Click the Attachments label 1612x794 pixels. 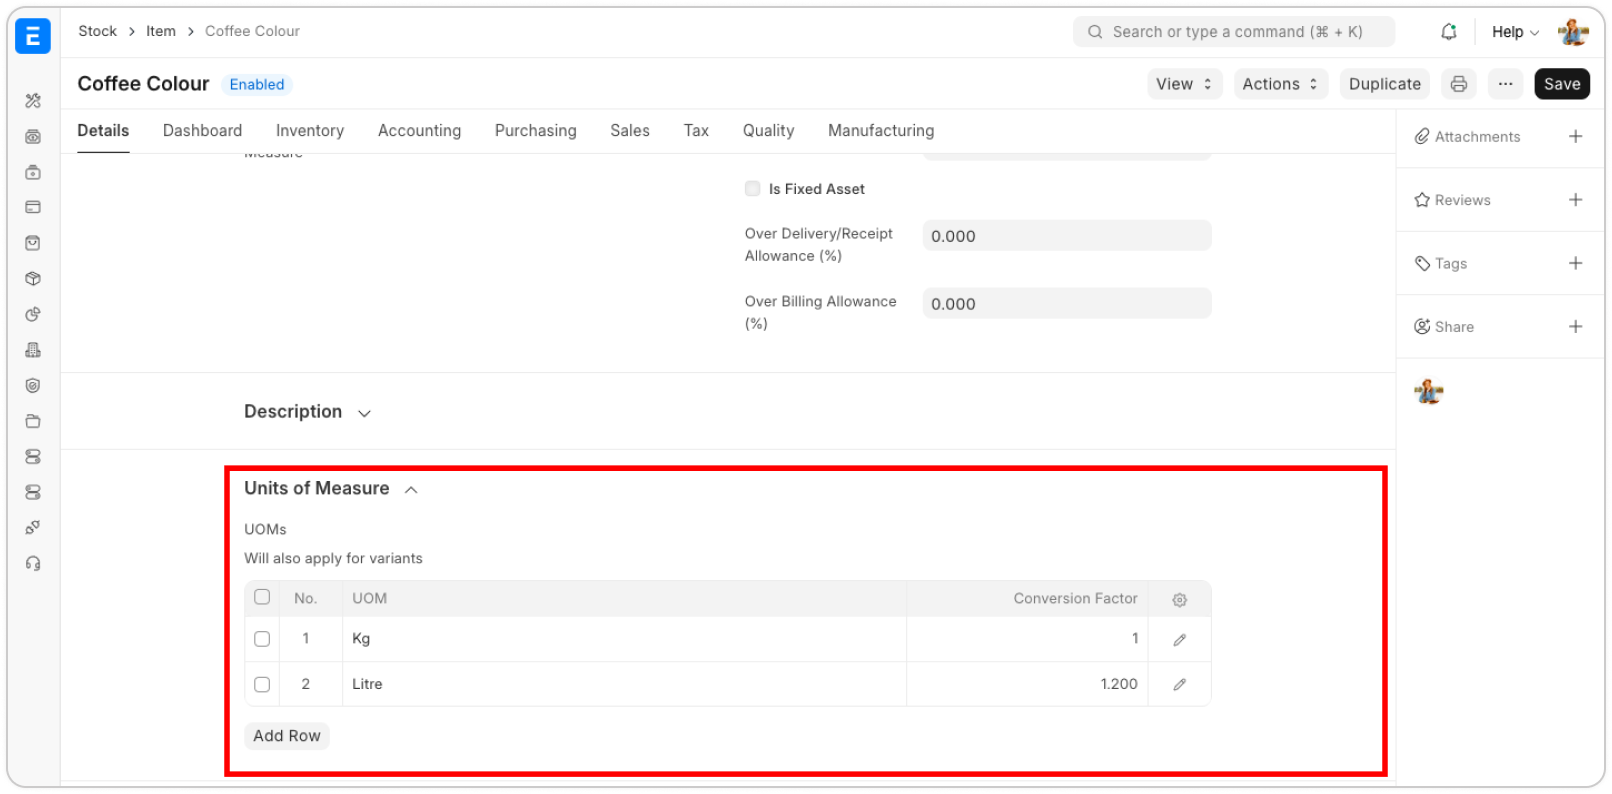click(1477, 137)
